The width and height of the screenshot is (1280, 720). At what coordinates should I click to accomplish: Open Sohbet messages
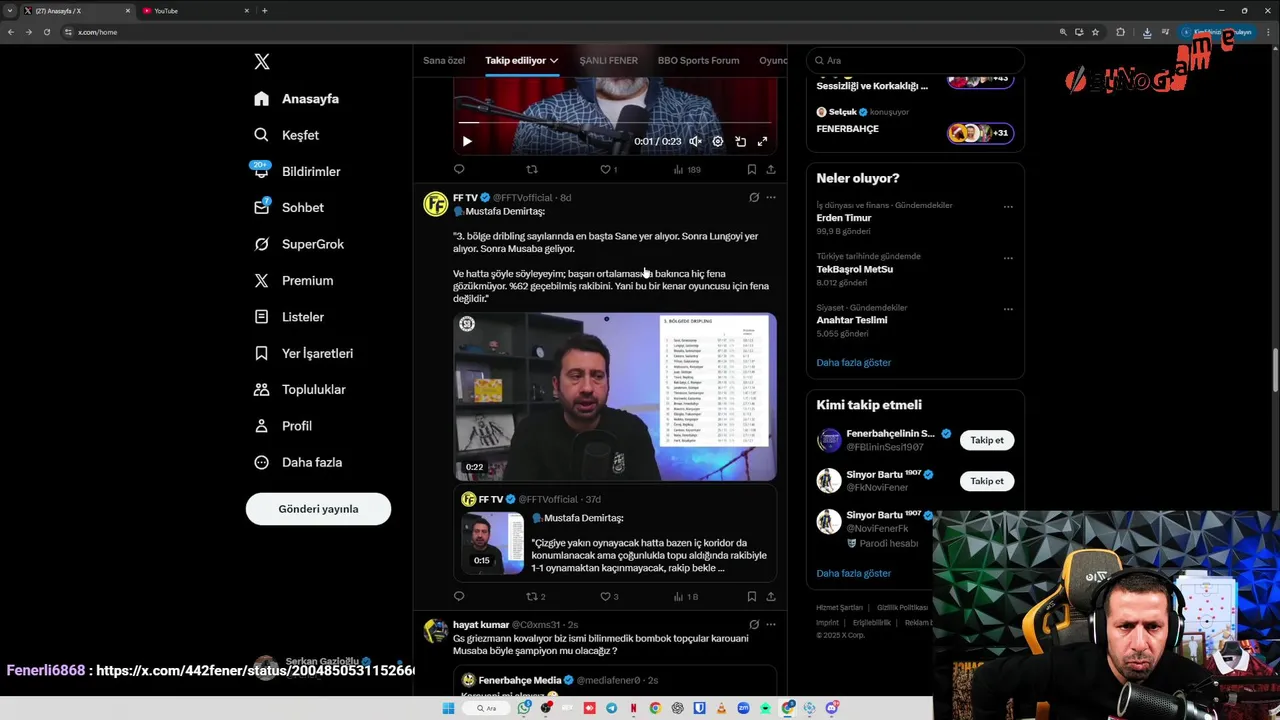pyautogui.click(x=288, y=208)
